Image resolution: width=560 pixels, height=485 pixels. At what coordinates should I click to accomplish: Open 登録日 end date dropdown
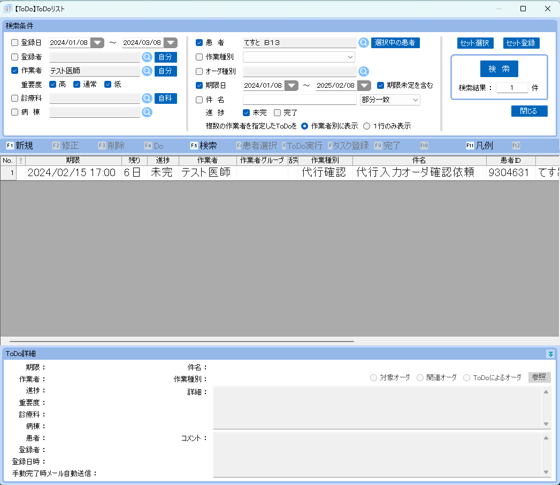coord(170,43)
